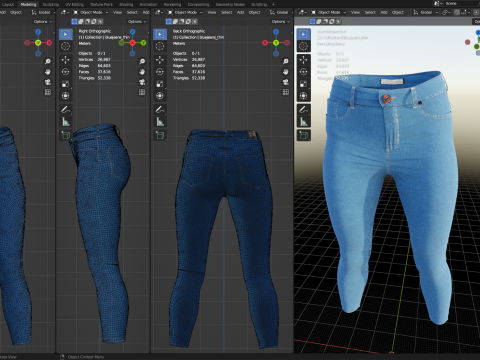Open Object Mode dropdown in Back Orthographic viewport

[x=185, y=12]
